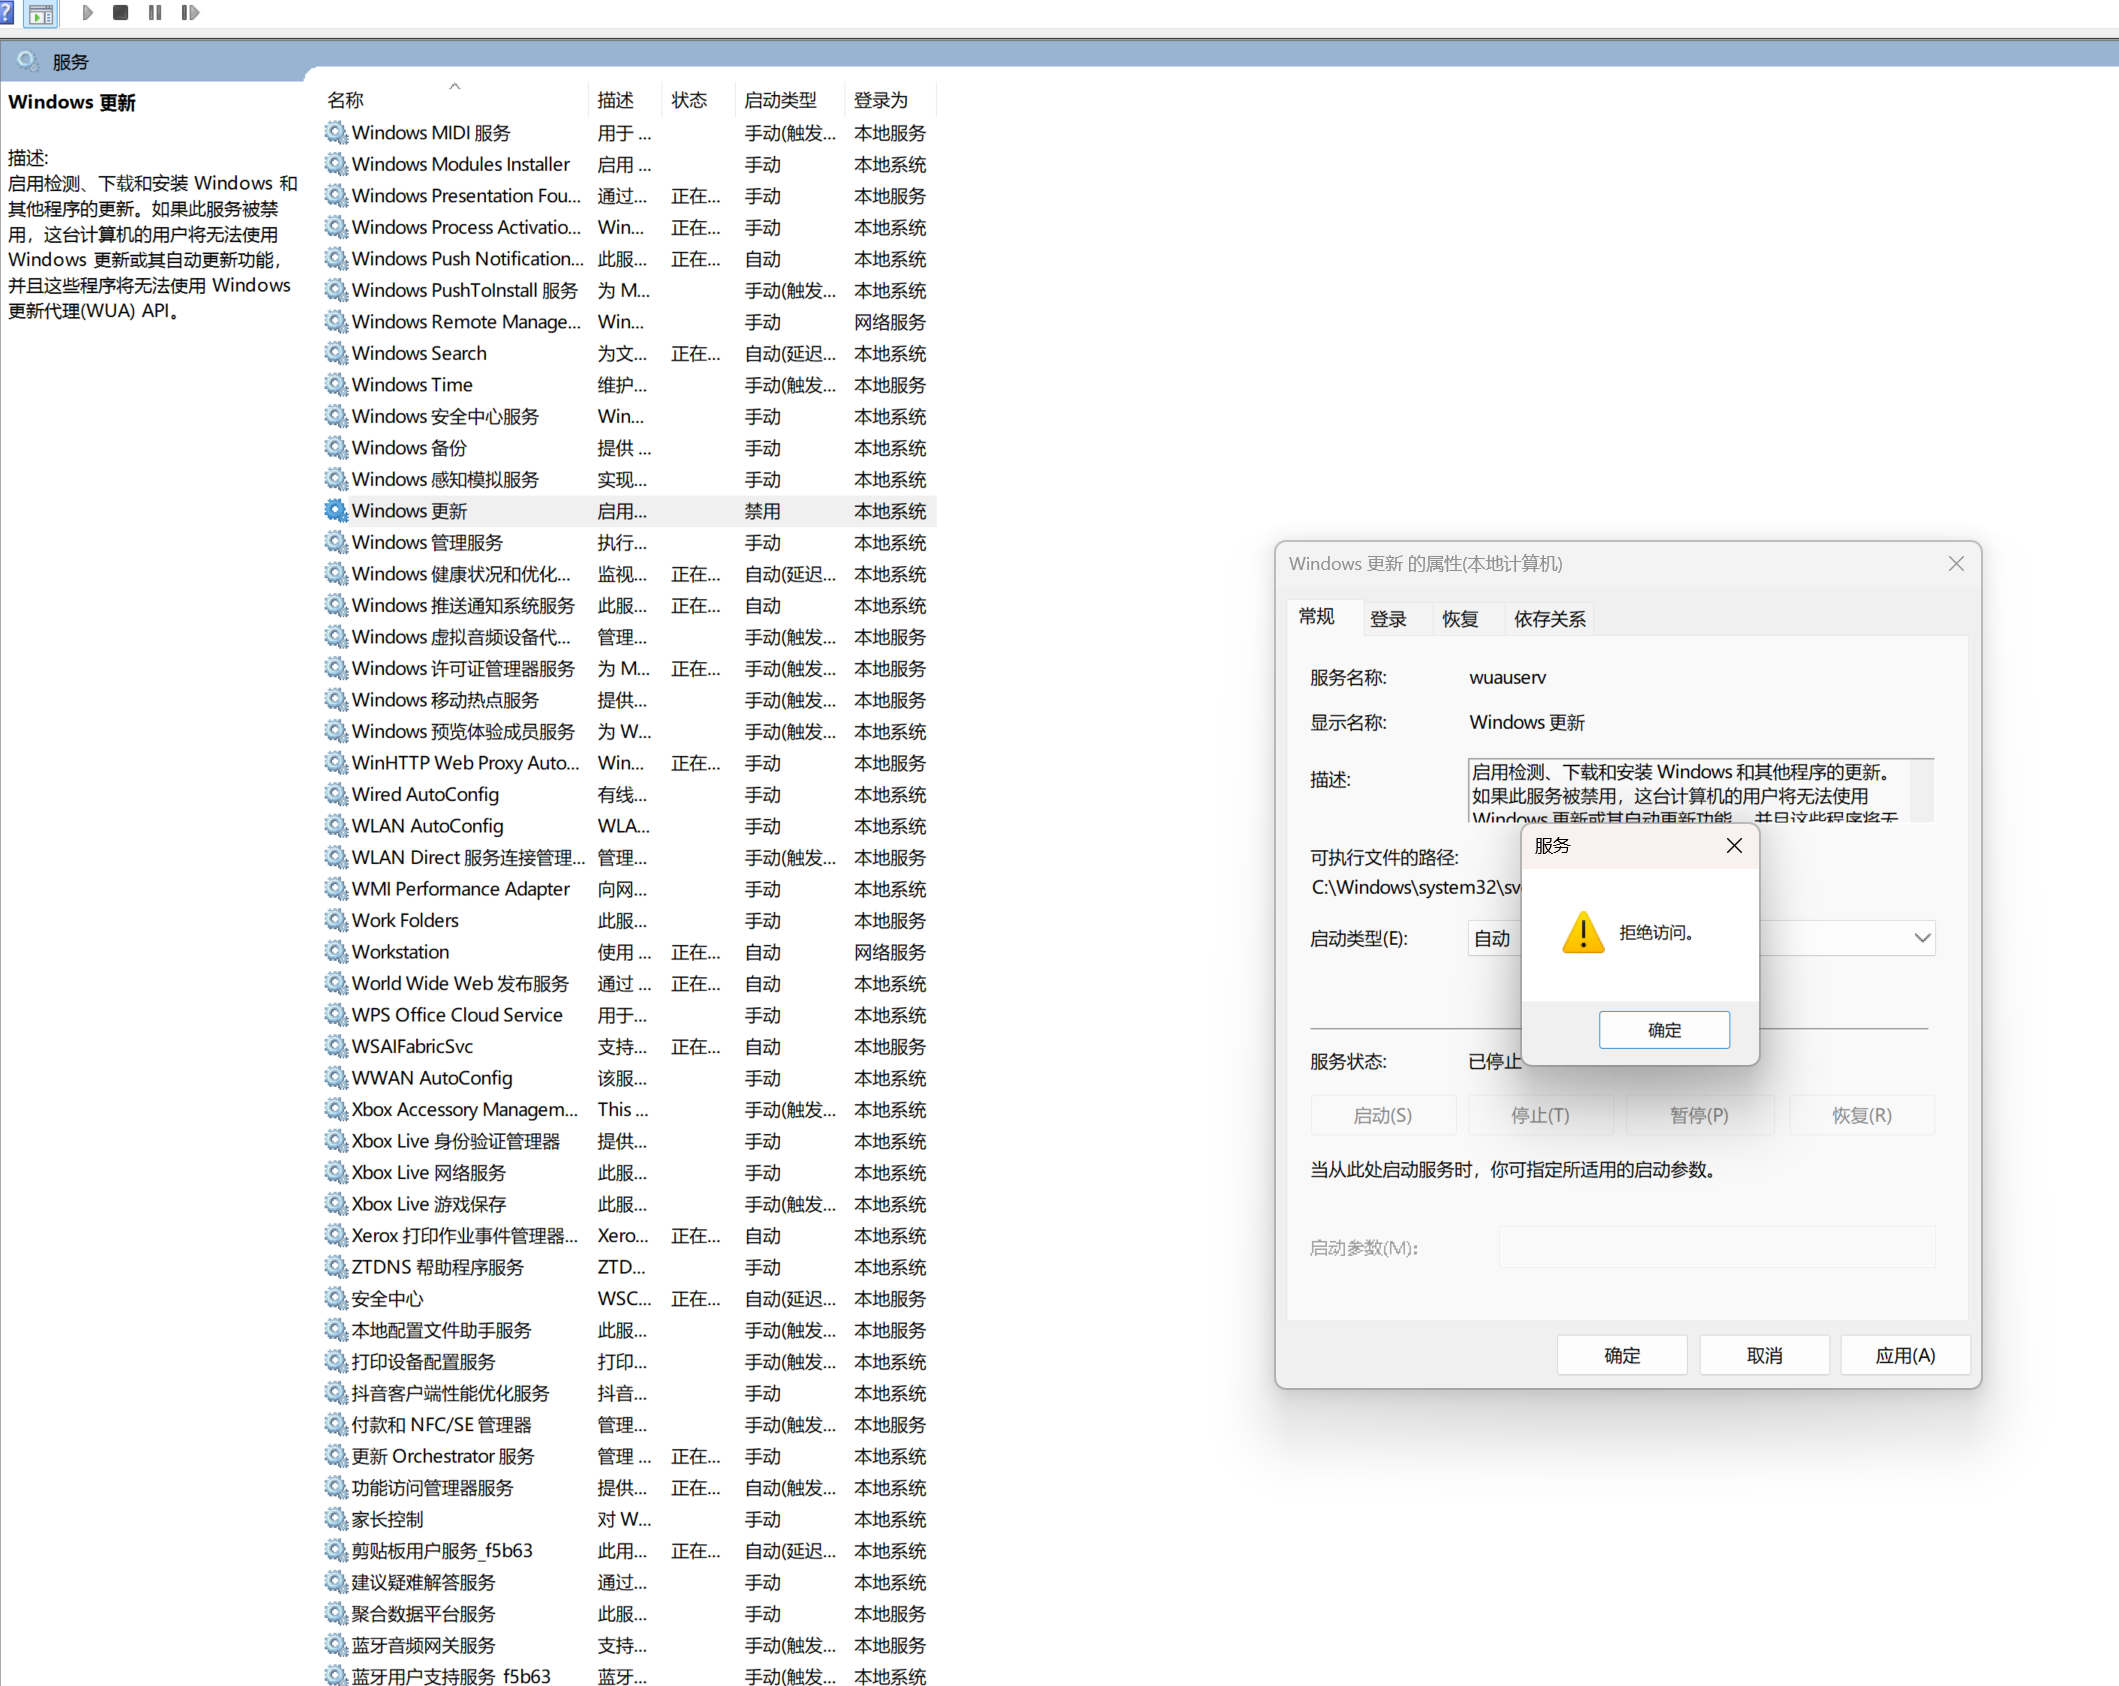Click the gear icon for Work Folders
Viewport: 2119px width, 1686px height.
click(x=336, y=920)
